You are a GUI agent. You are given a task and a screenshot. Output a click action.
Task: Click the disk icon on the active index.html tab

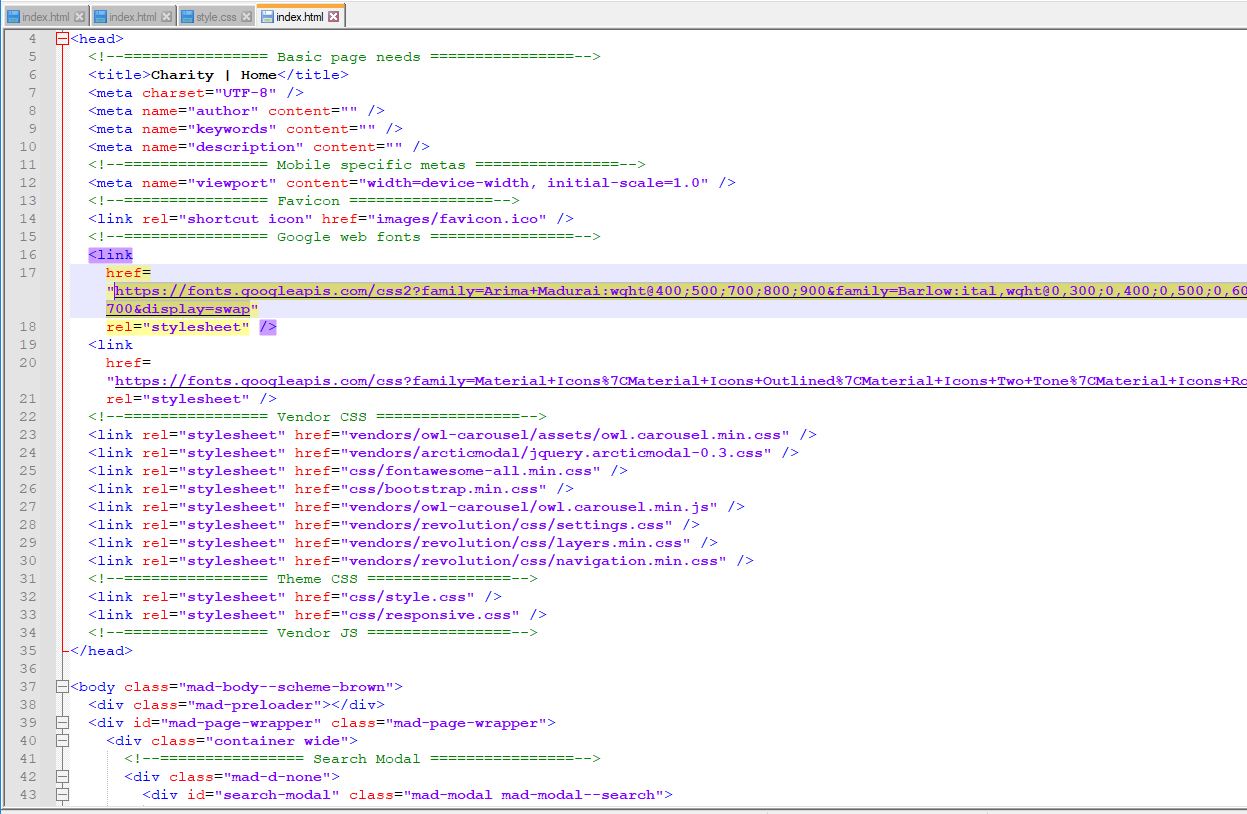click(x=266, y=17)
